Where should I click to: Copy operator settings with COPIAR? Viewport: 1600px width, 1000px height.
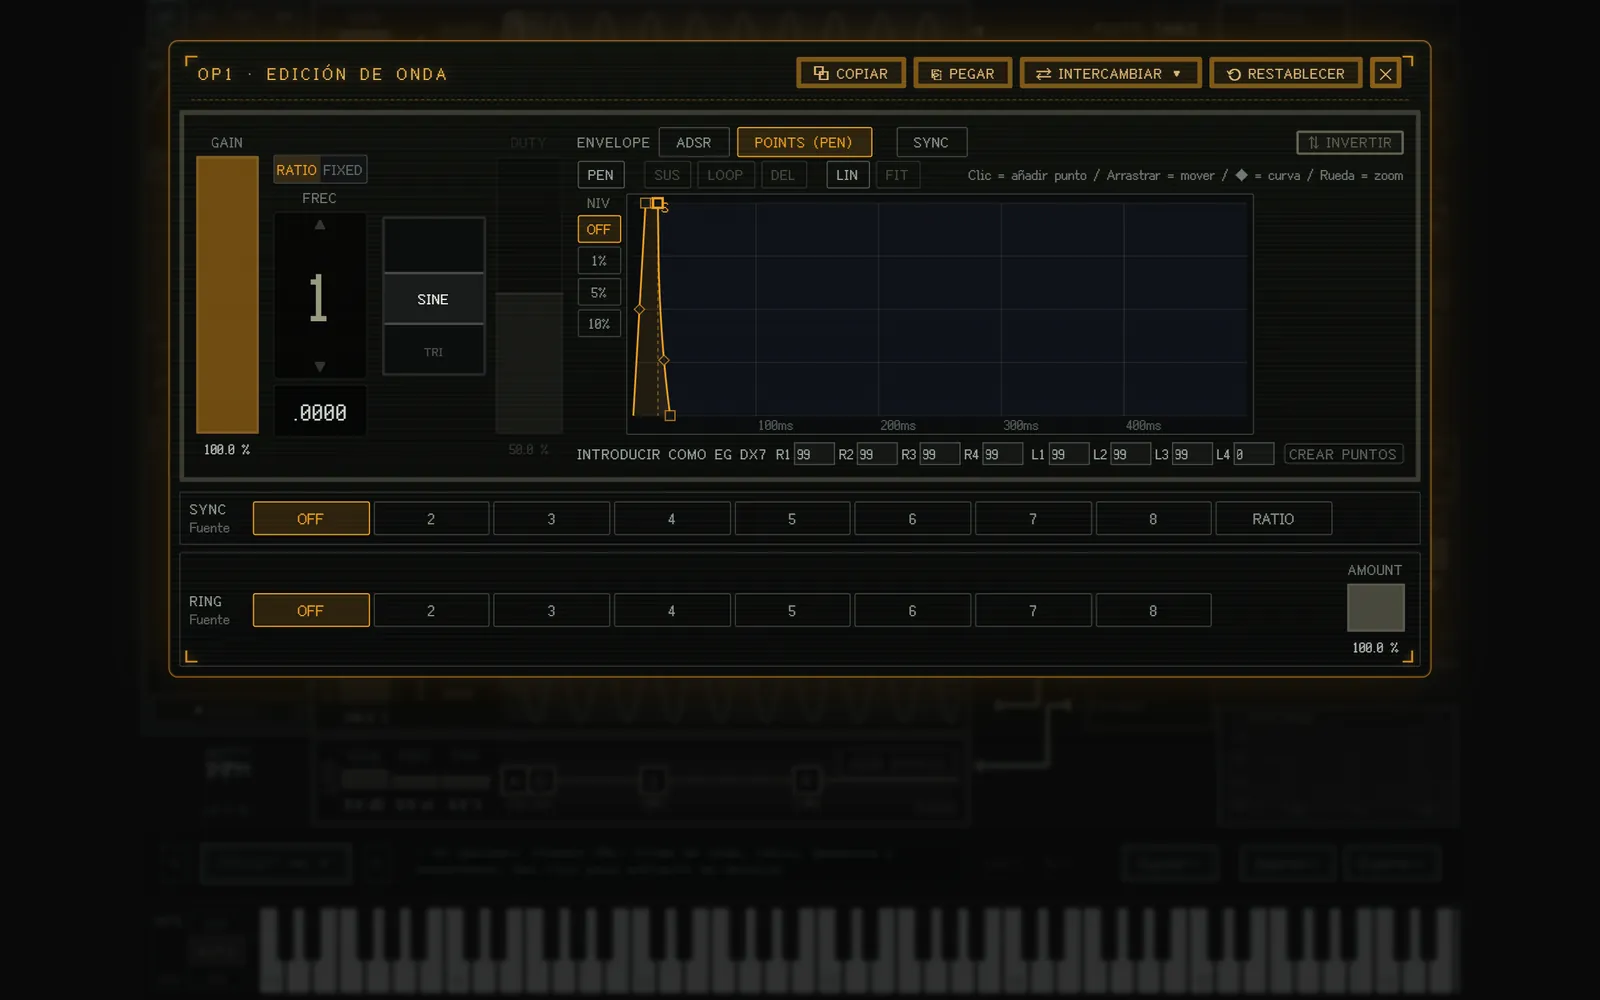(x=851, y=73)
